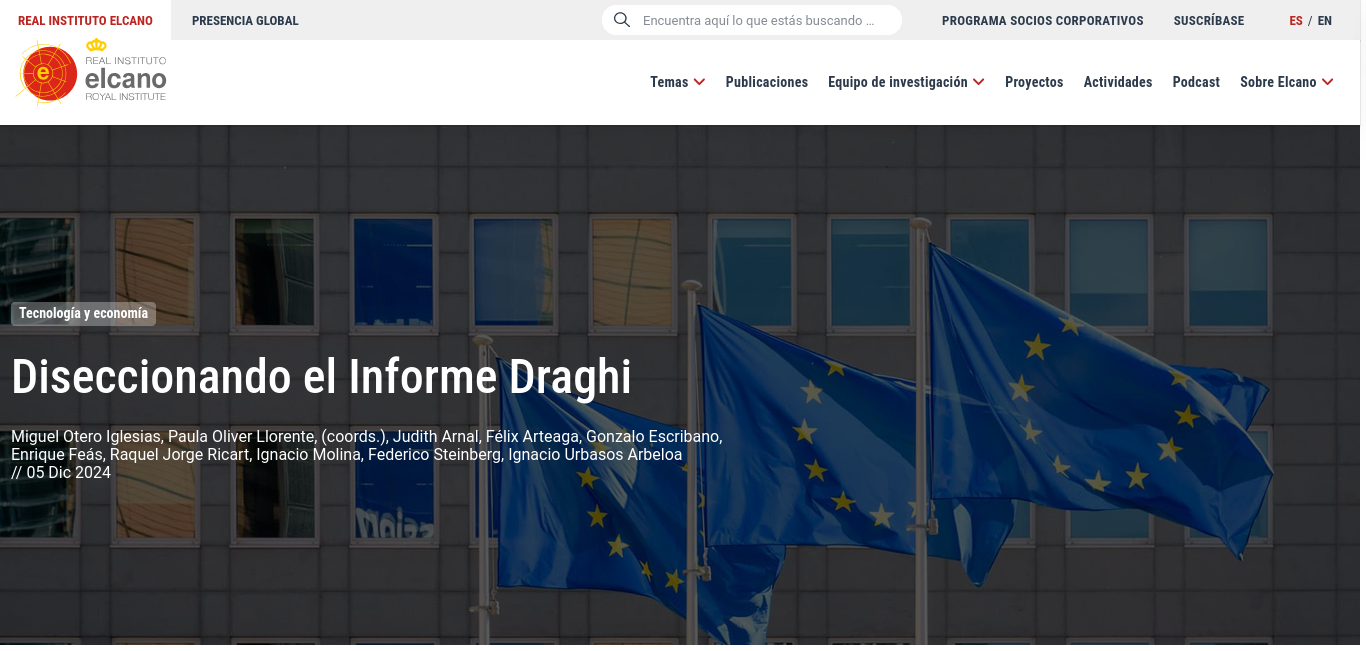Click the author name Ignacio Urbasos Arbeloa

coord(595,454)
